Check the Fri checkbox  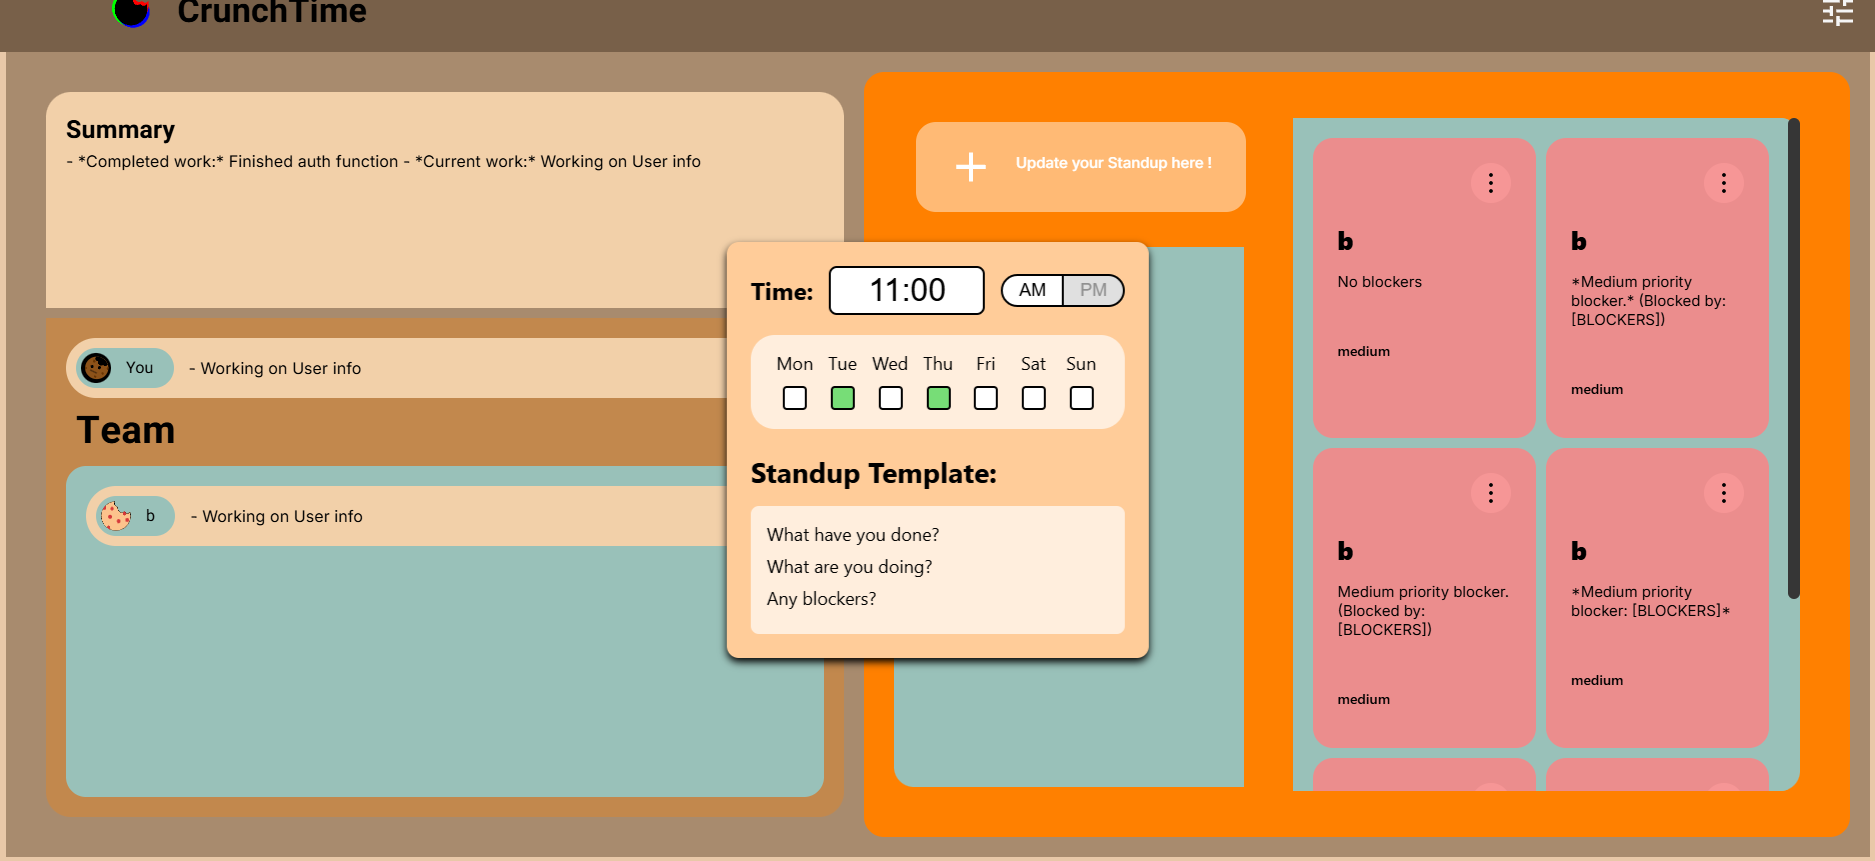(x=985, y=398)
